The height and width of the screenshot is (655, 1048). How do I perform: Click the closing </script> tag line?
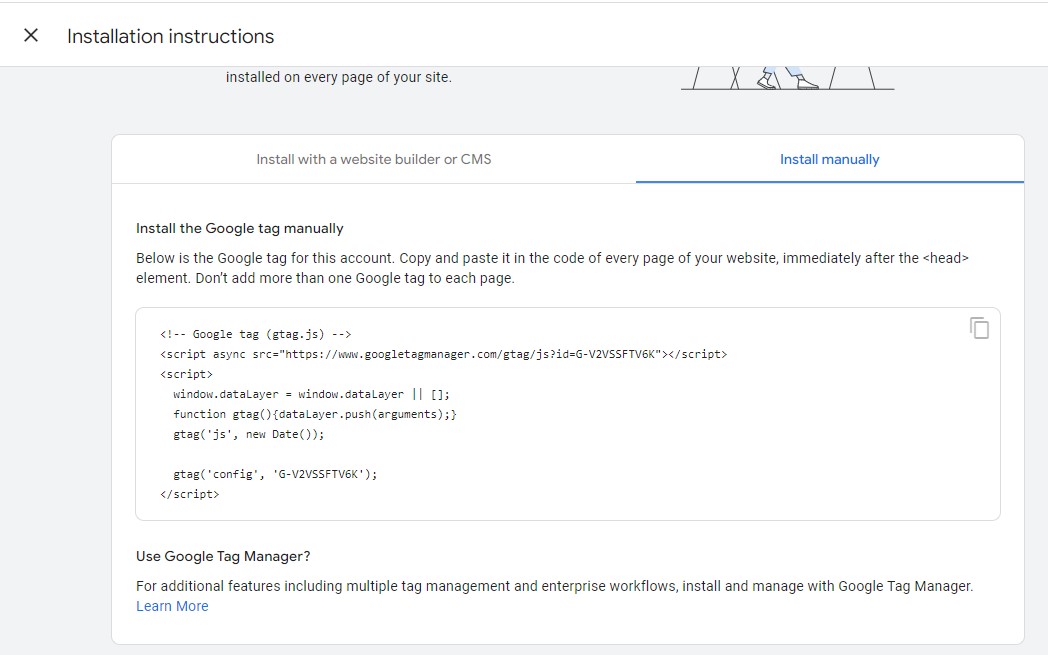pyautogui.click(x=190, y=495)
